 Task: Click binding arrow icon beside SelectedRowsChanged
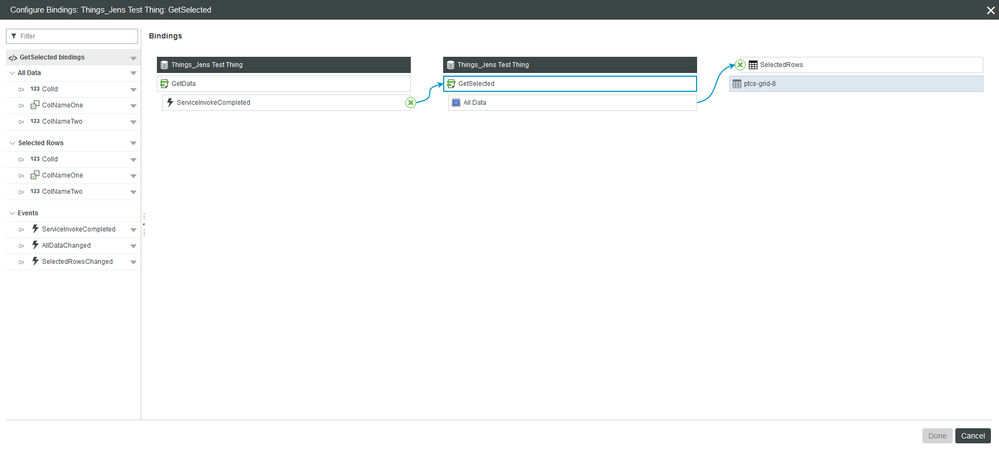[x=20, y=262]
